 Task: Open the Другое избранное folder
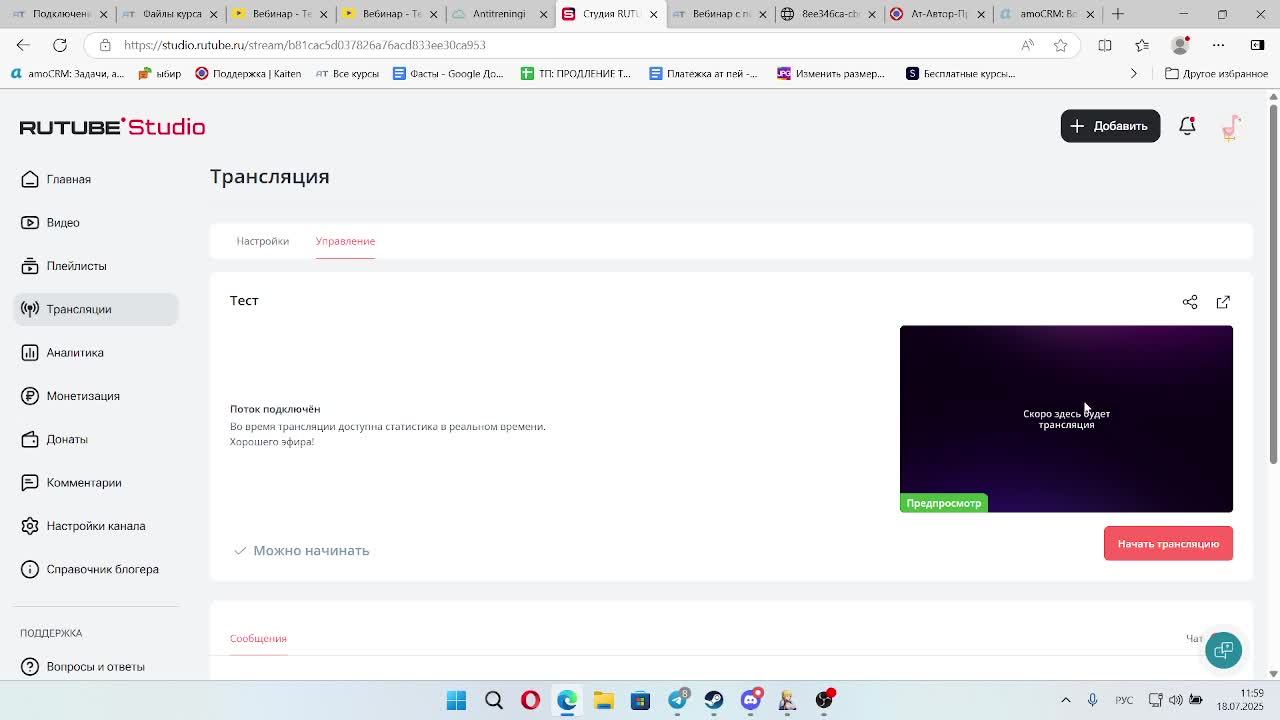point(1216,73)
